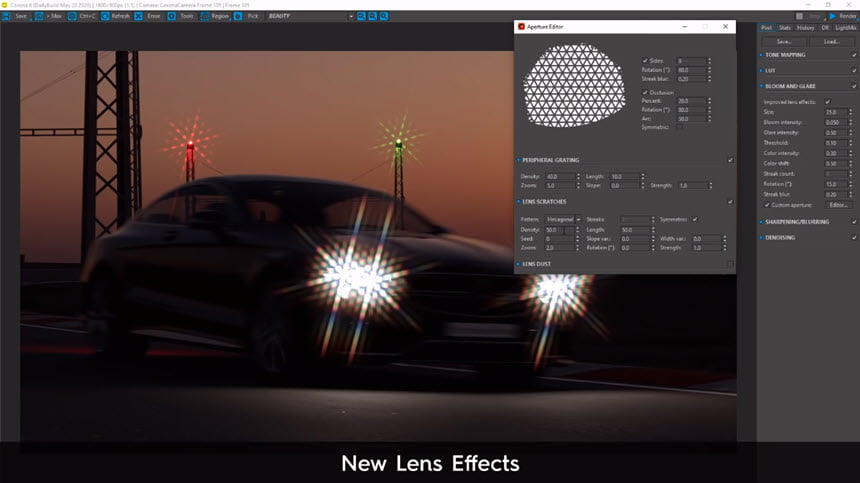Click the Size stepper arrows
The height and width of the screenshot is (483, 860).
[x=851, y=112]
